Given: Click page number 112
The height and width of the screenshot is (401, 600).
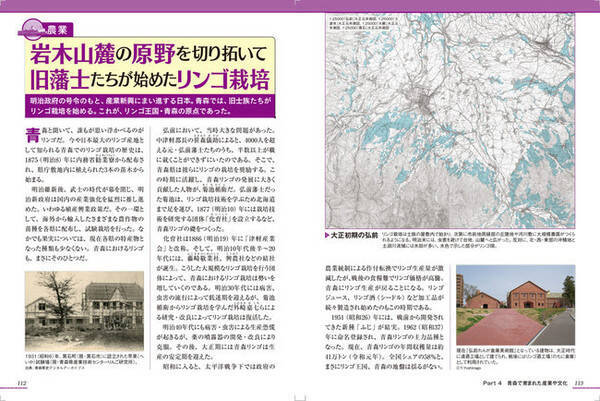Looking at the screenshot, I should (x=20, y=383).
